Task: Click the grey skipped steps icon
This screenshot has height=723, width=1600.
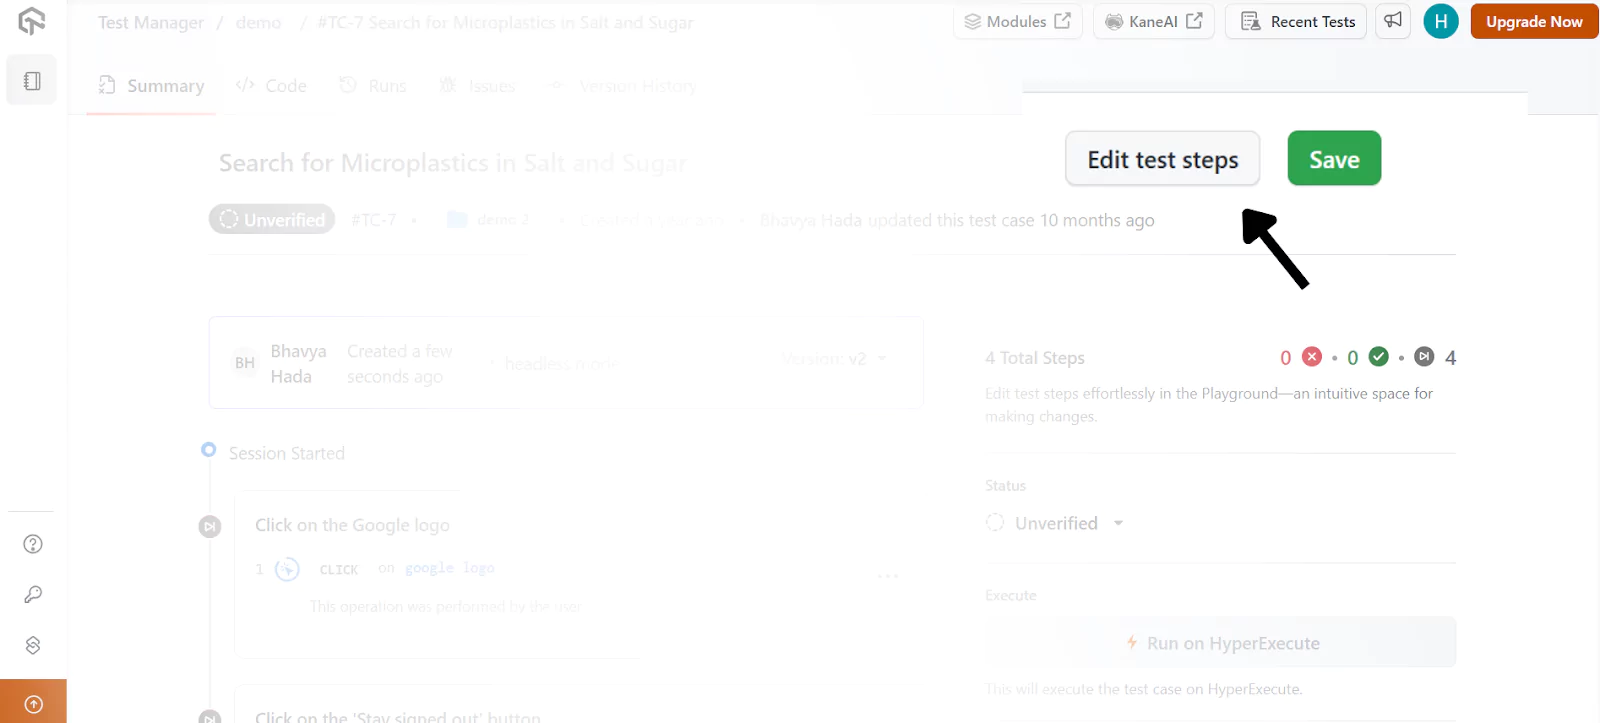Action: (1425, 357)
